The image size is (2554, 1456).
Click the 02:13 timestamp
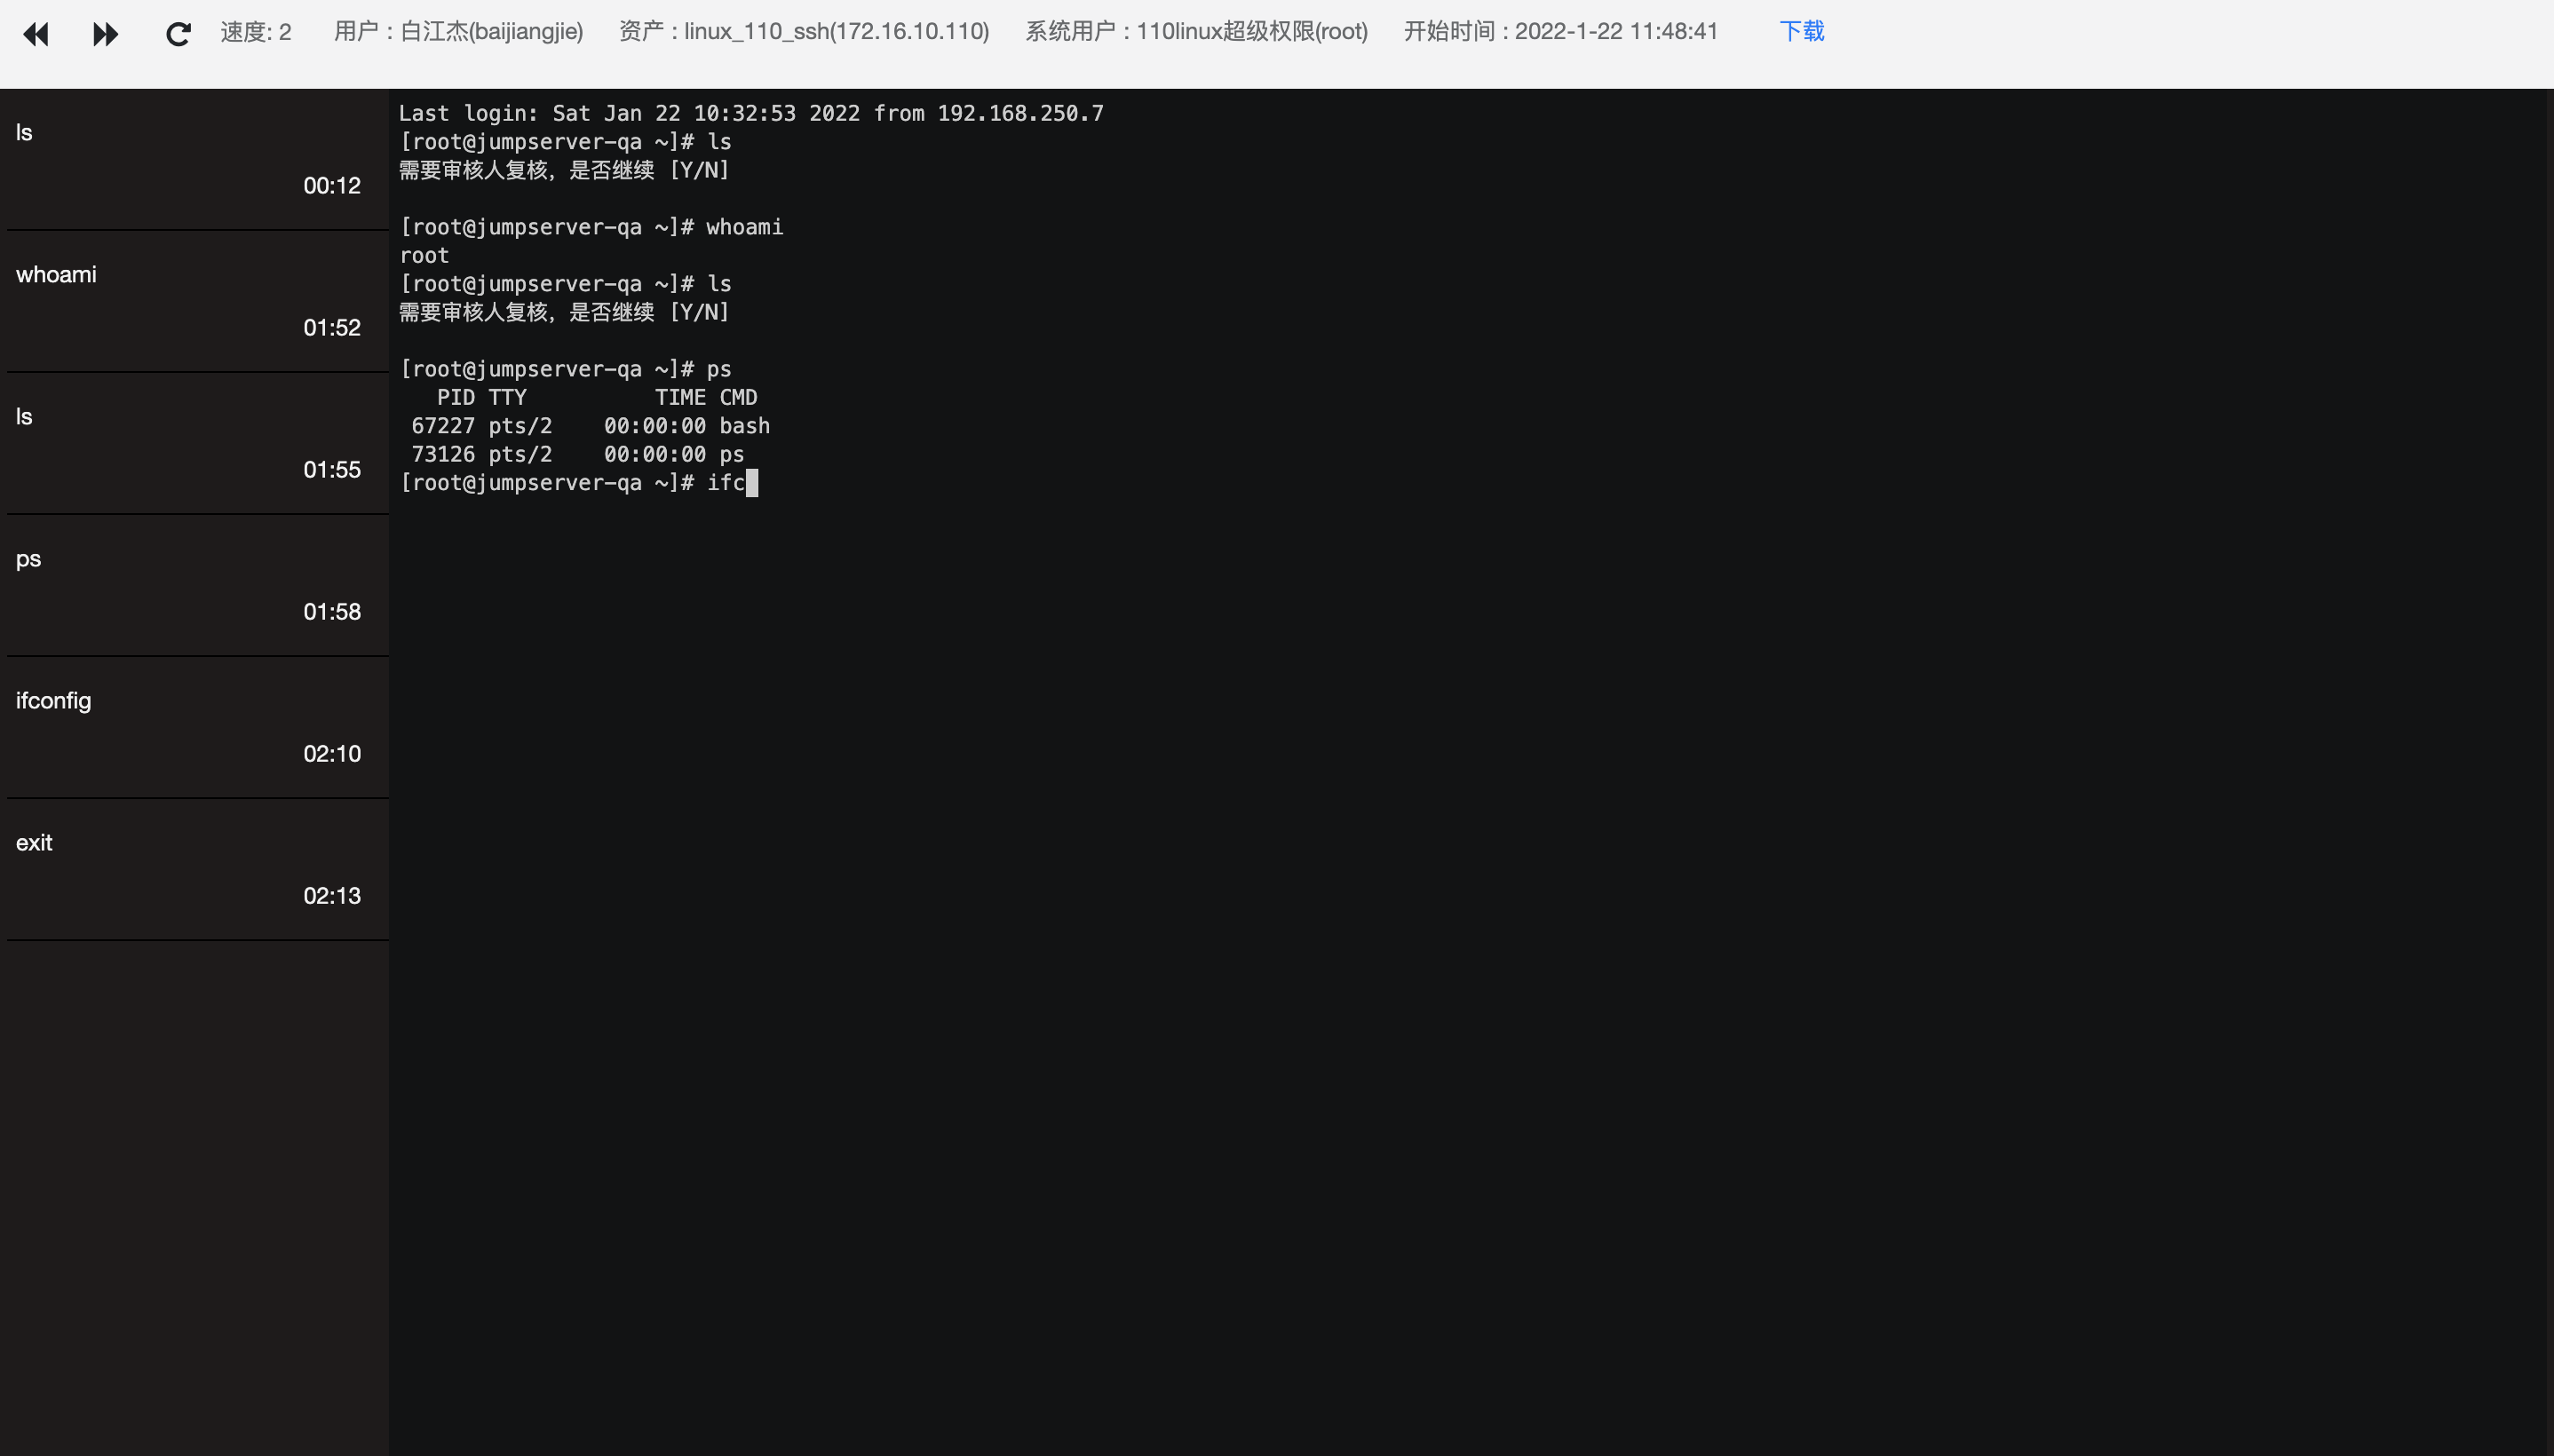coord(332,896)
